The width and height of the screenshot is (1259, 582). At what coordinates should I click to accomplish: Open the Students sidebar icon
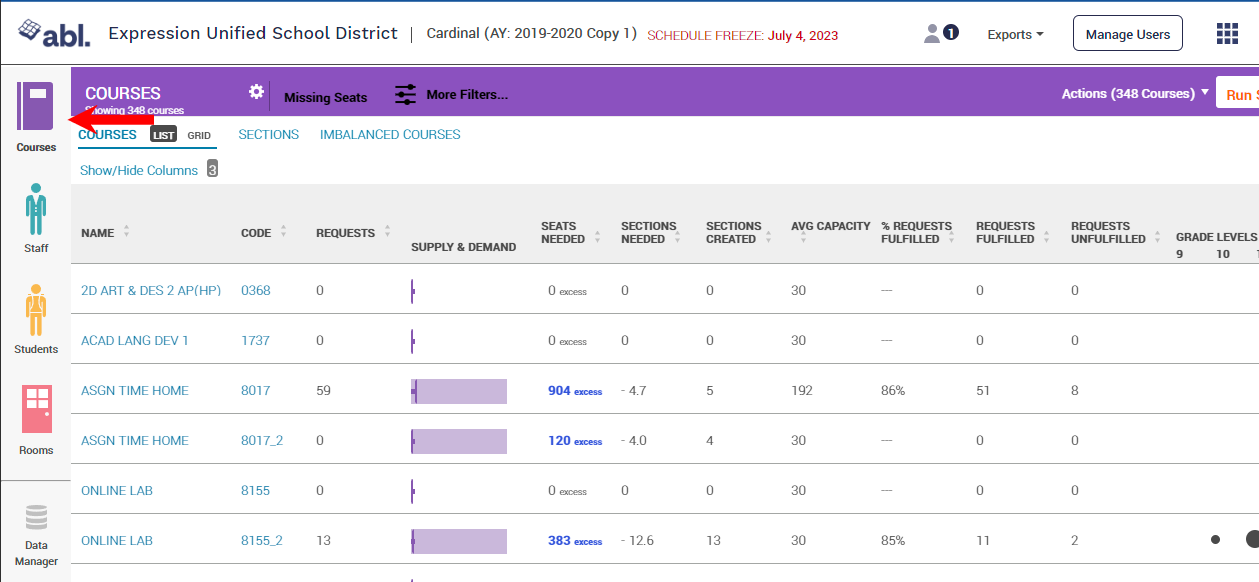click(36, 311)
